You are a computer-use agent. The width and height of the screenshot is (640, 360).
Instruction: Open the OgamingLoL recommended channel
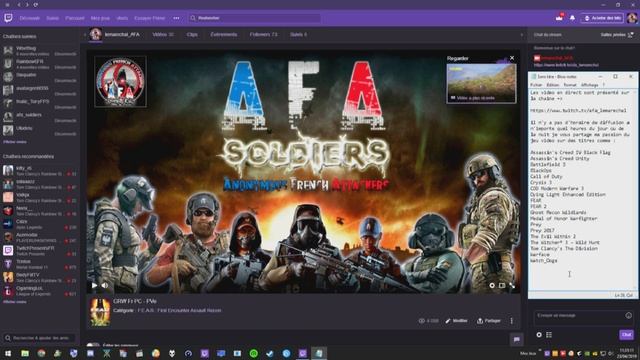[x=40, y=291]
